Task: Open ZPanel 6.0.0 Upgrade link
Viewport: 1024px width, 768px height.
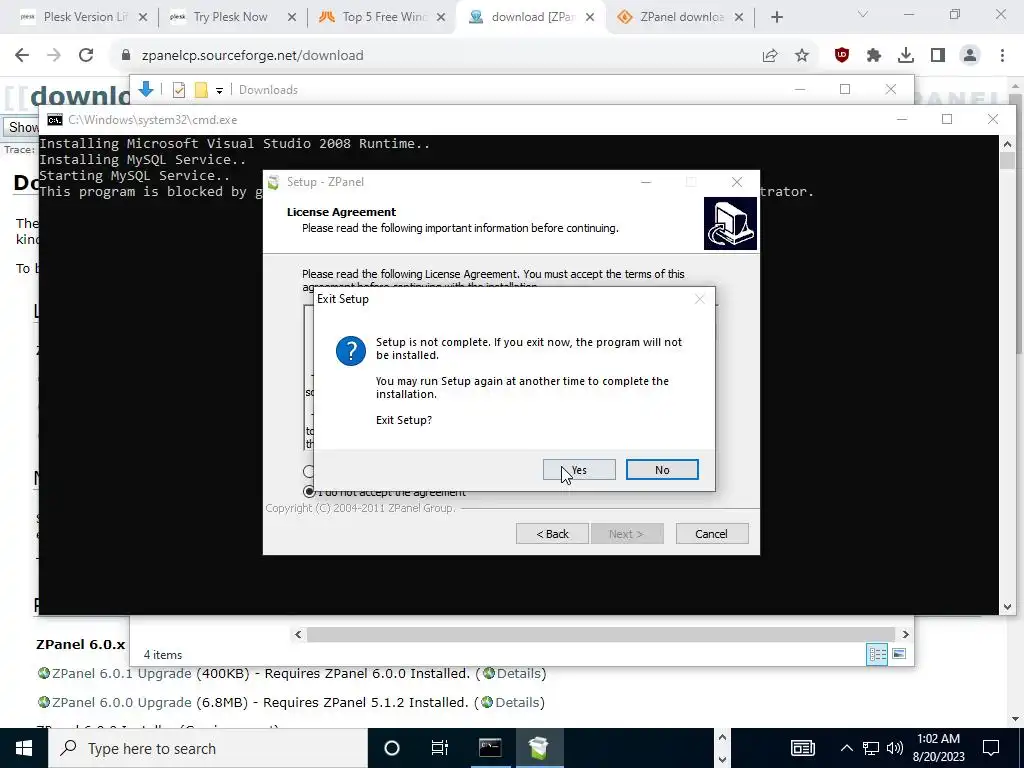Action: point(121,703)
